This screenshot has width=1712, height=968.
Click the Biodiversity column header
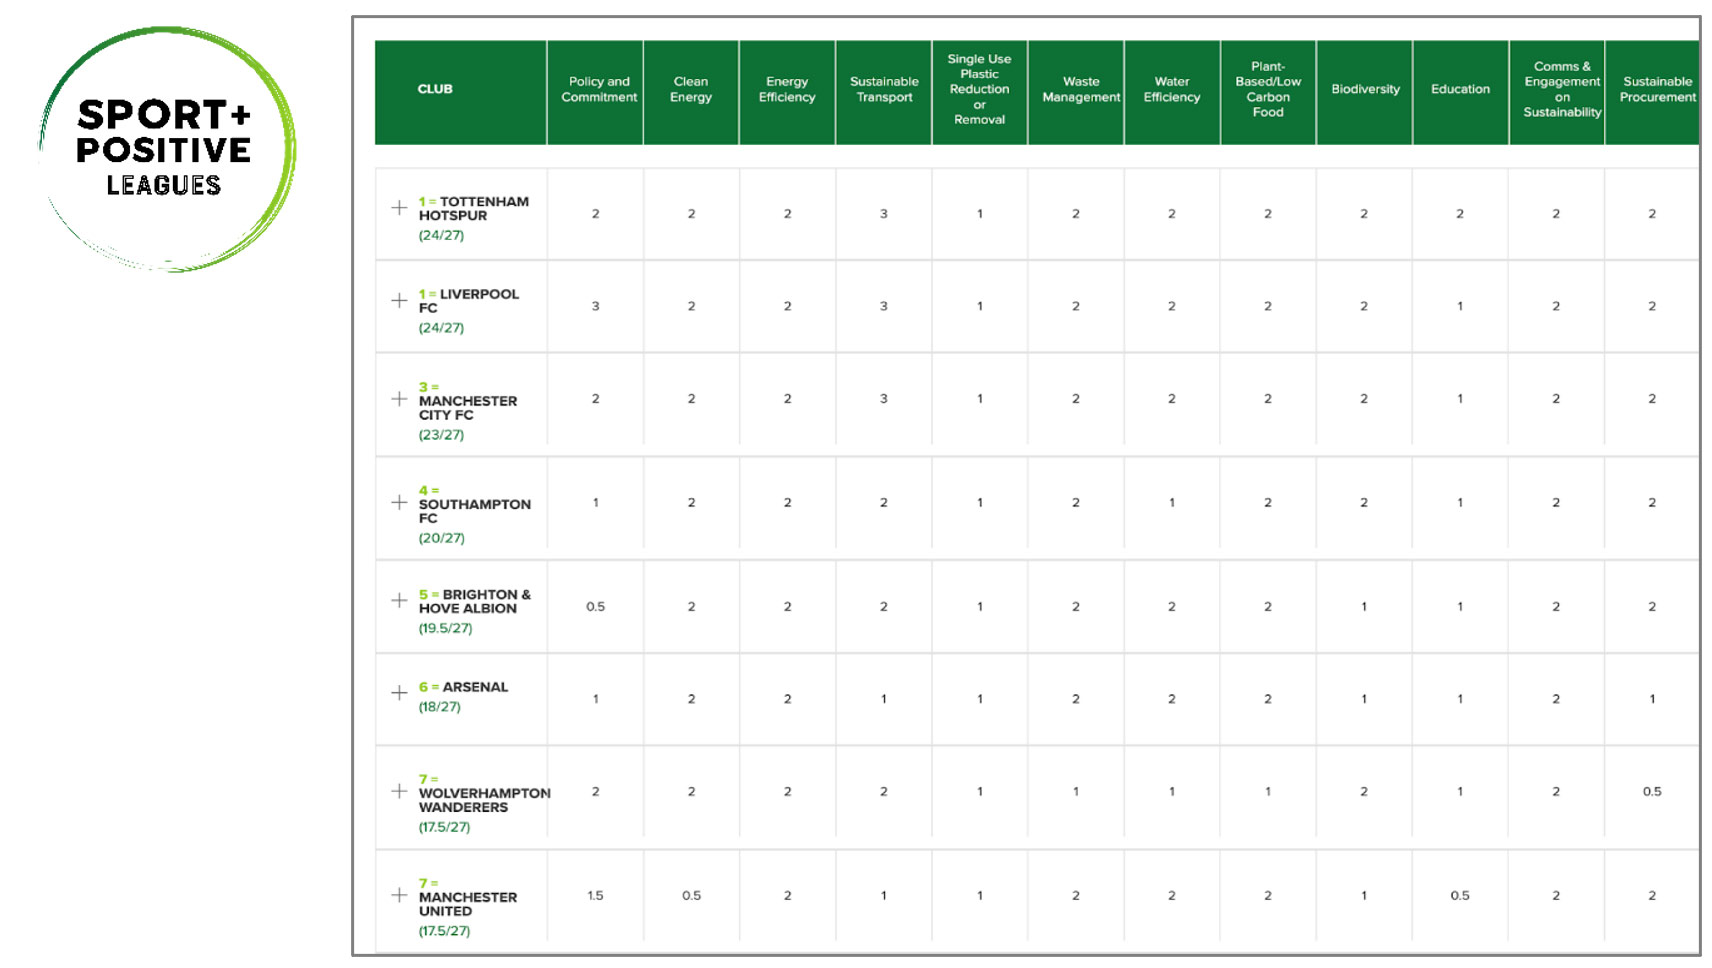point(1365,90)
